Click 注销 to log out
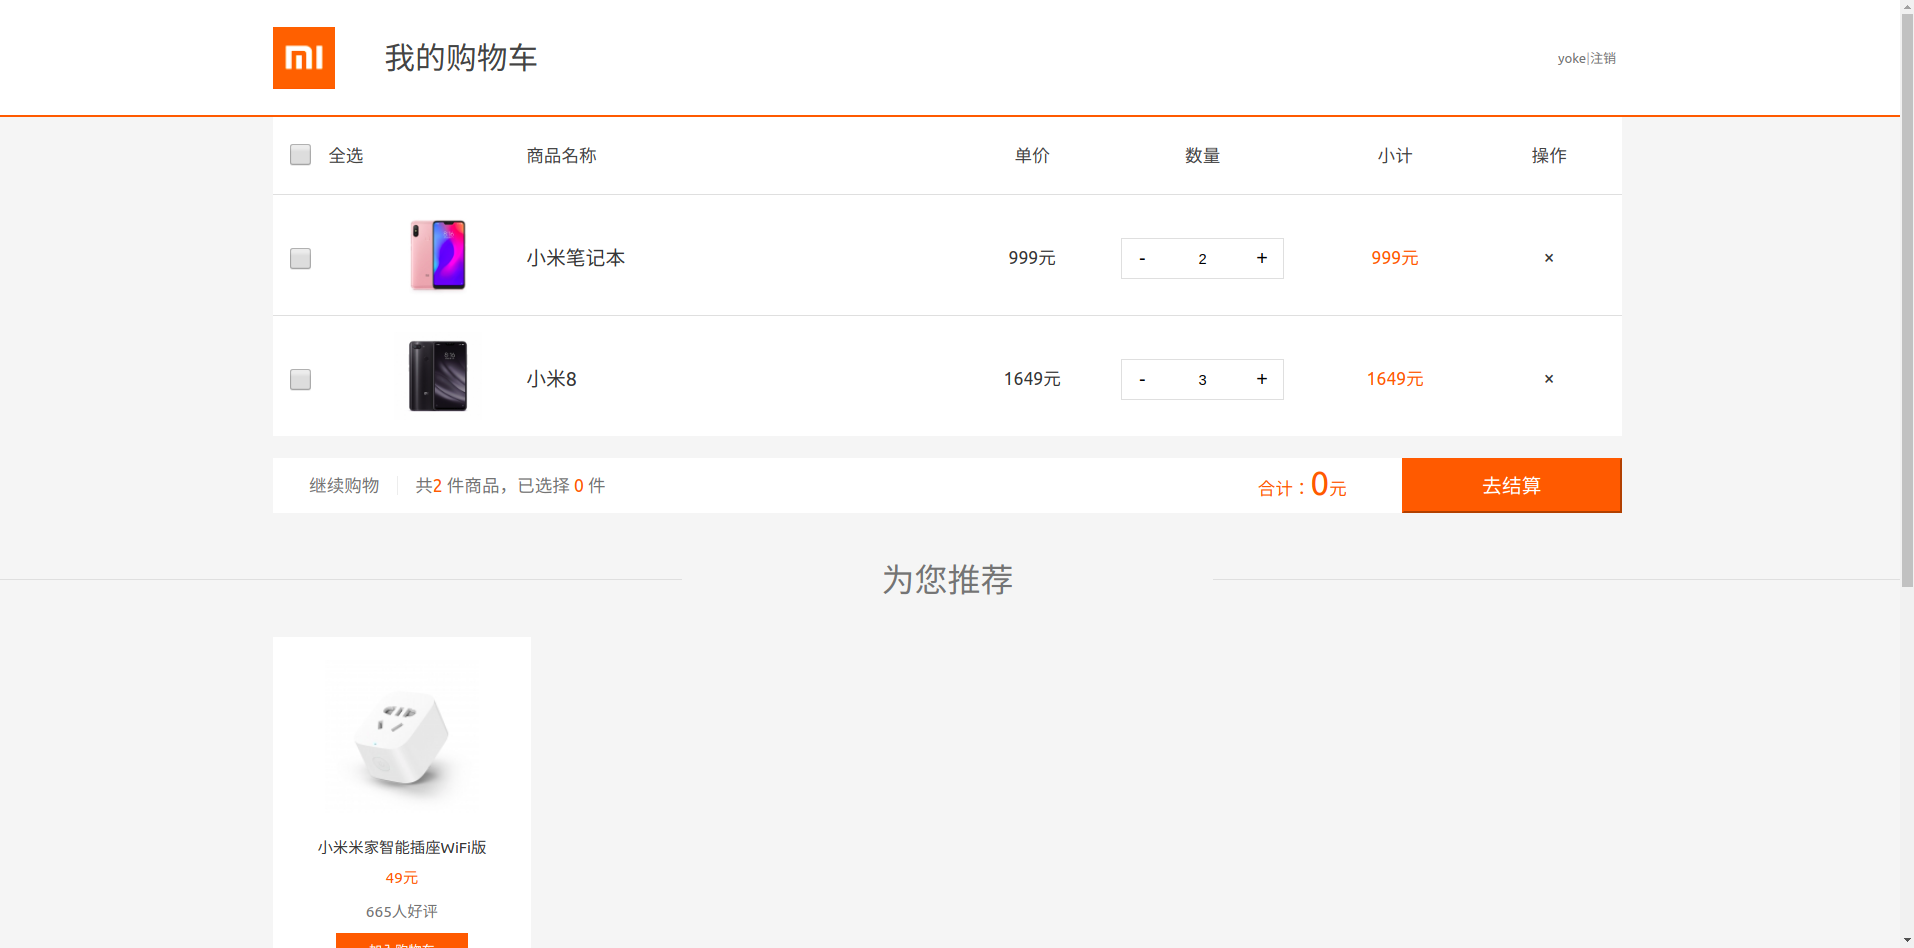The image size is (1914, 948). (1603, 58)
